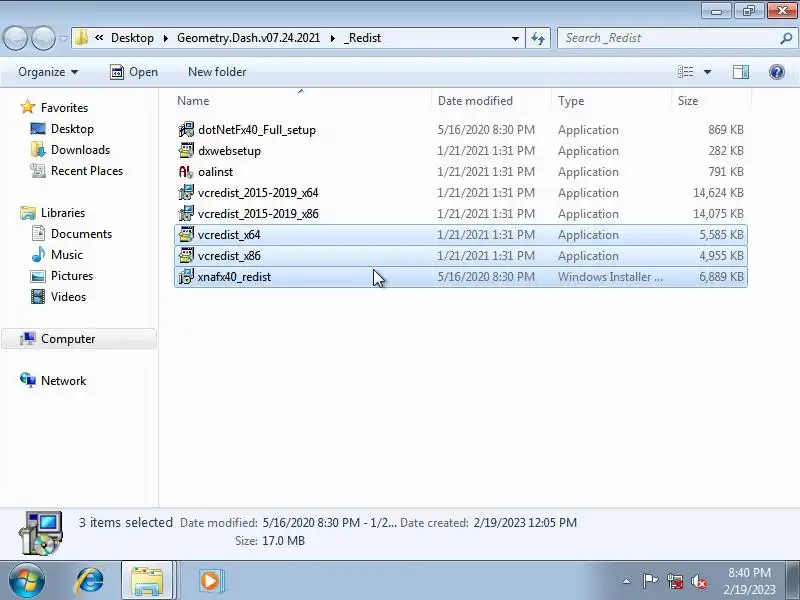The height and width of the screenshot is (600, 800).
Task: Click the Back navigation button
Action: click(x=15, y=38)
